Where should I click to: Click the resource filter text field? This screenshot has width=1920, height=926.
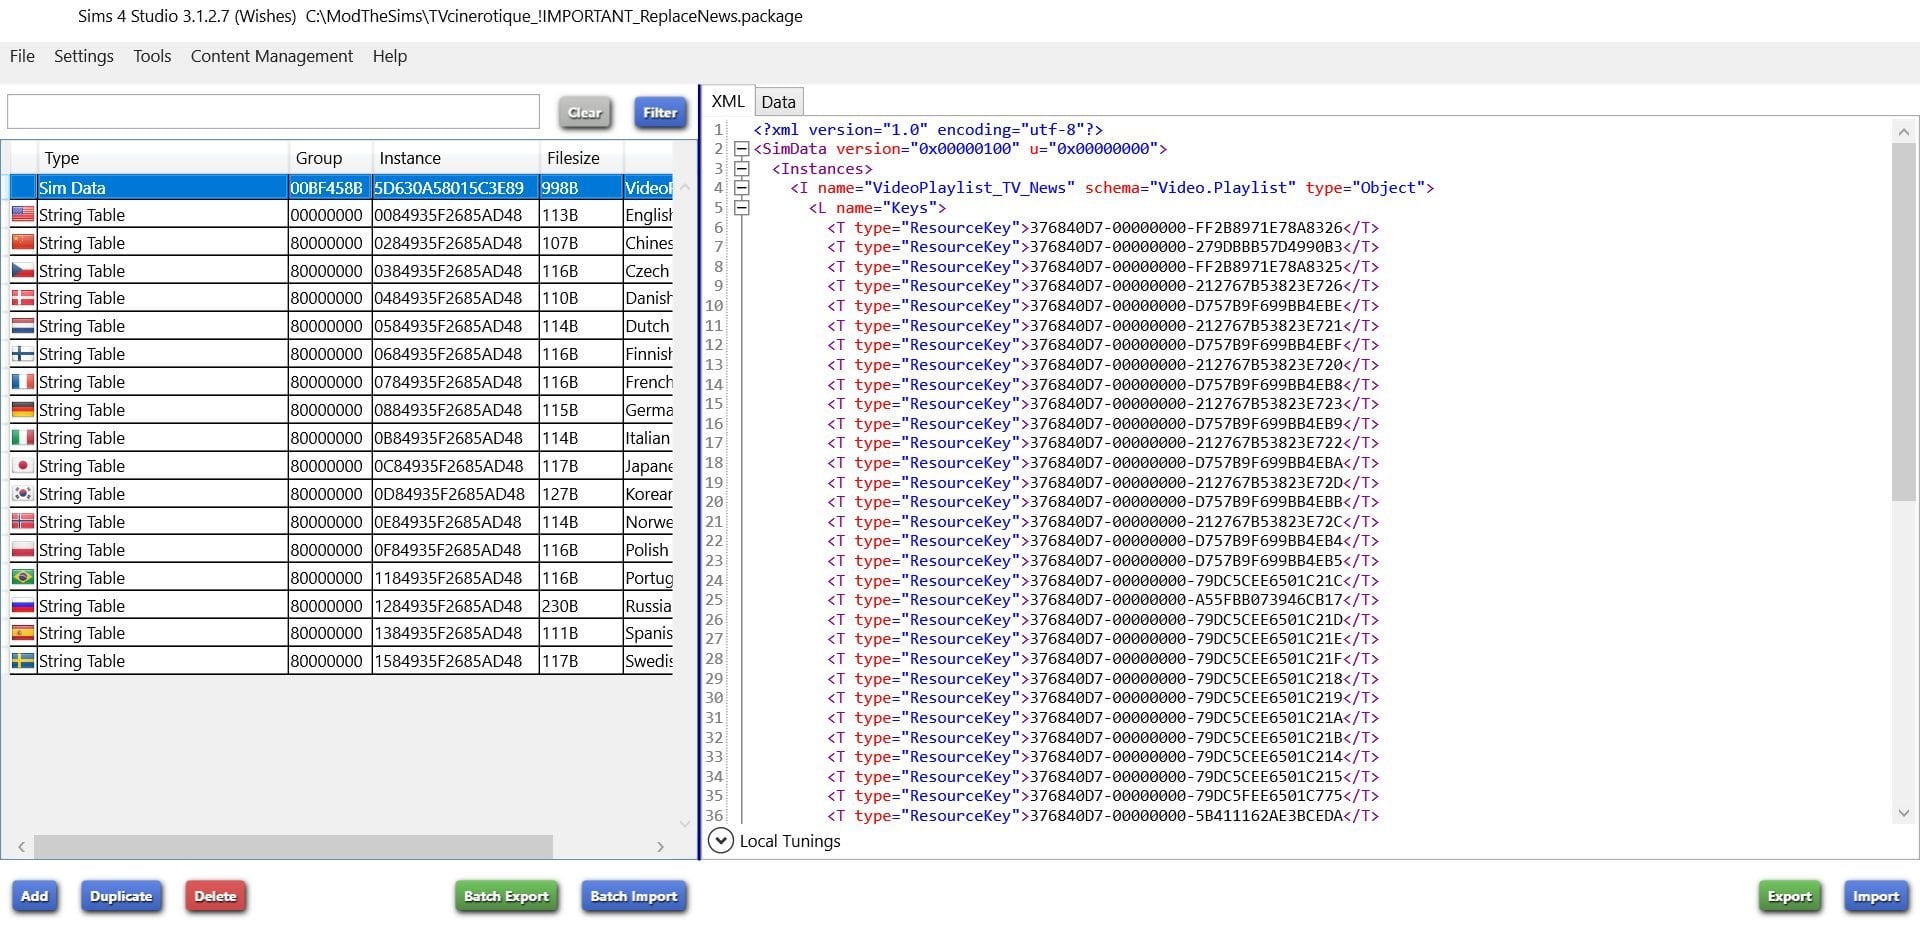click(x=273, y=112)
